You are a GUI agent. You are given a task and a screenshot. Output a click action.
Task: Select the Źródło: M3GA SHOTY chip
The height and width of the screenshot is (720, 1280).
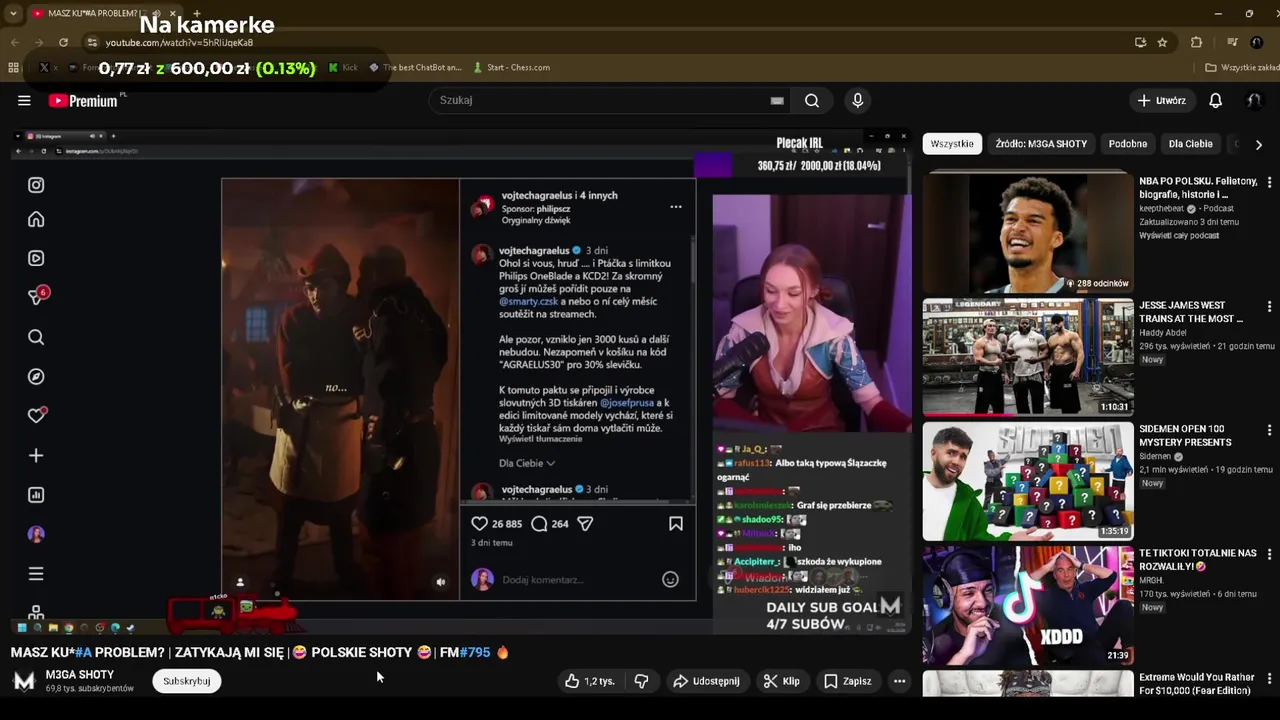[x=1041, y=144]
